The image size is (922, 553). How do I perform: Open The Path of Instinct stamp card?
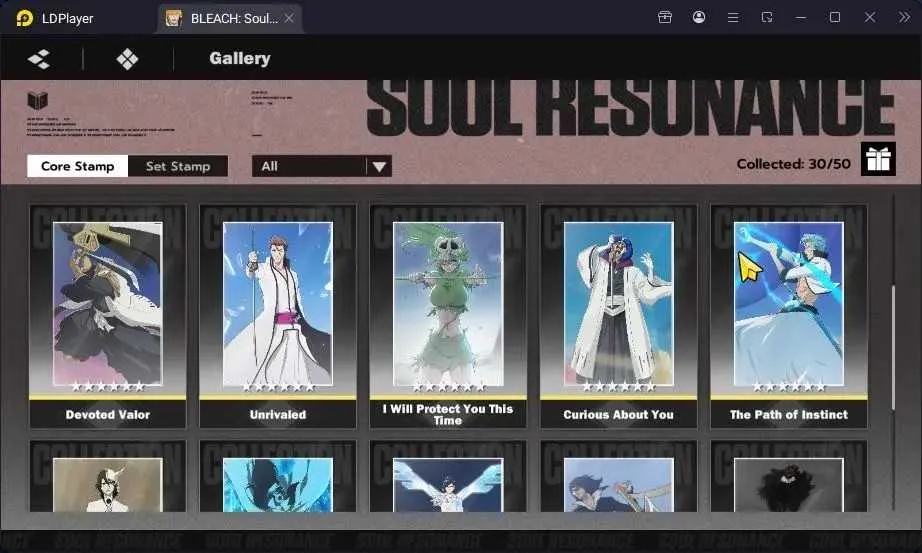(789, 316)
